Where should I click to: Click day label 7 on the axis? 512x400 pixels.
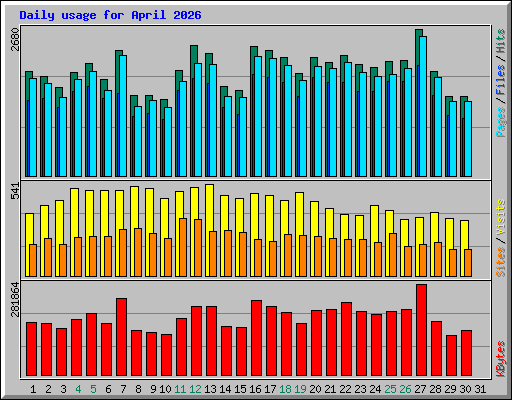123,389
